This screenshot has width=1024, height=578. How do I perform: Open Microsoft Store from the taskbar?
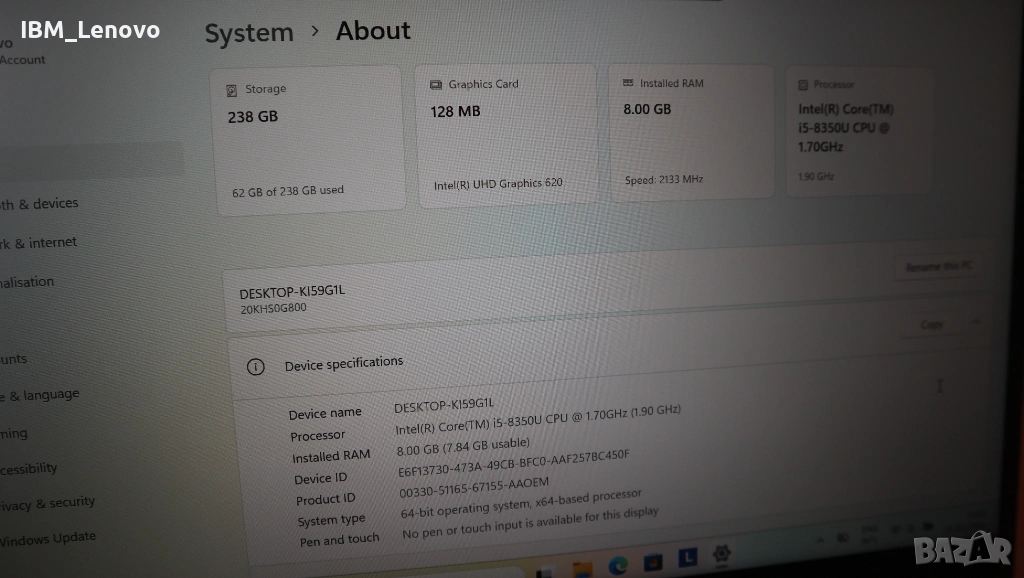coord(653,562)
